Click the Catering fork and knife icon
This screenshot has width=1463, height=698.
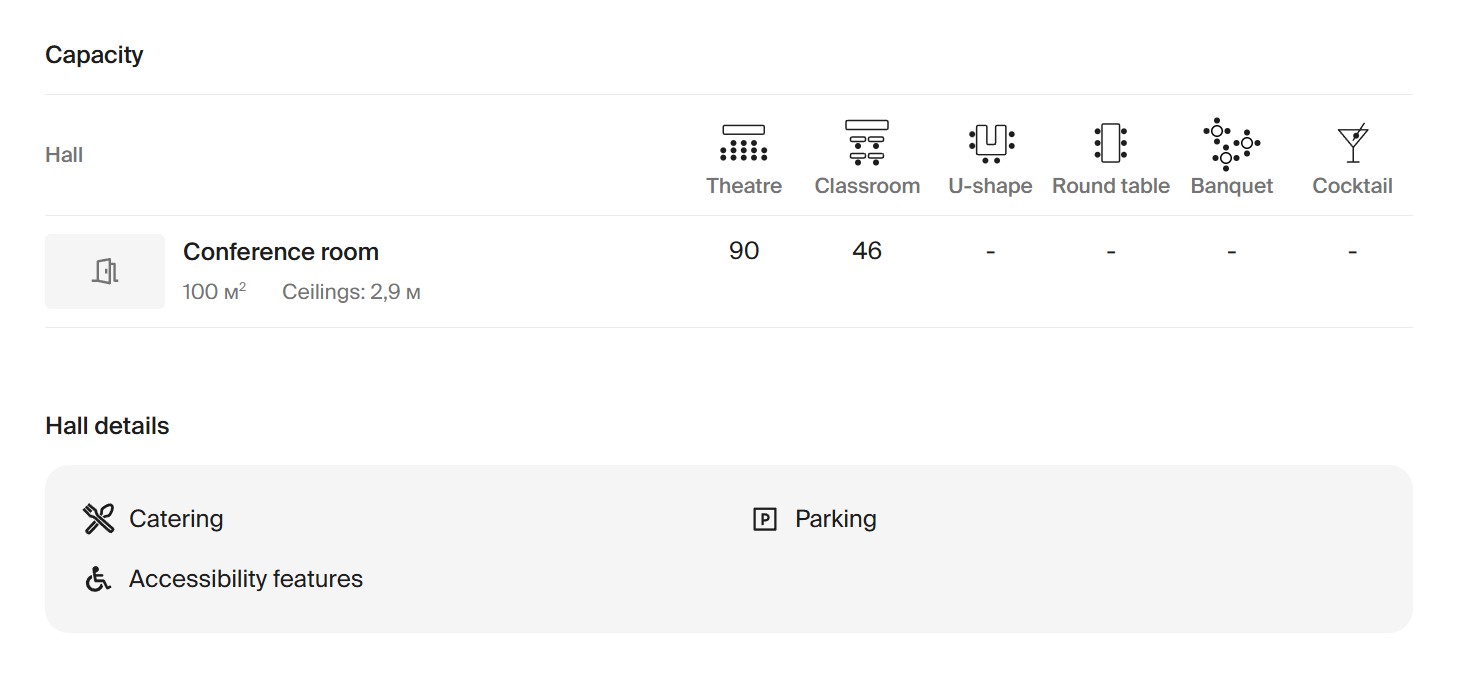coord(98,519)
